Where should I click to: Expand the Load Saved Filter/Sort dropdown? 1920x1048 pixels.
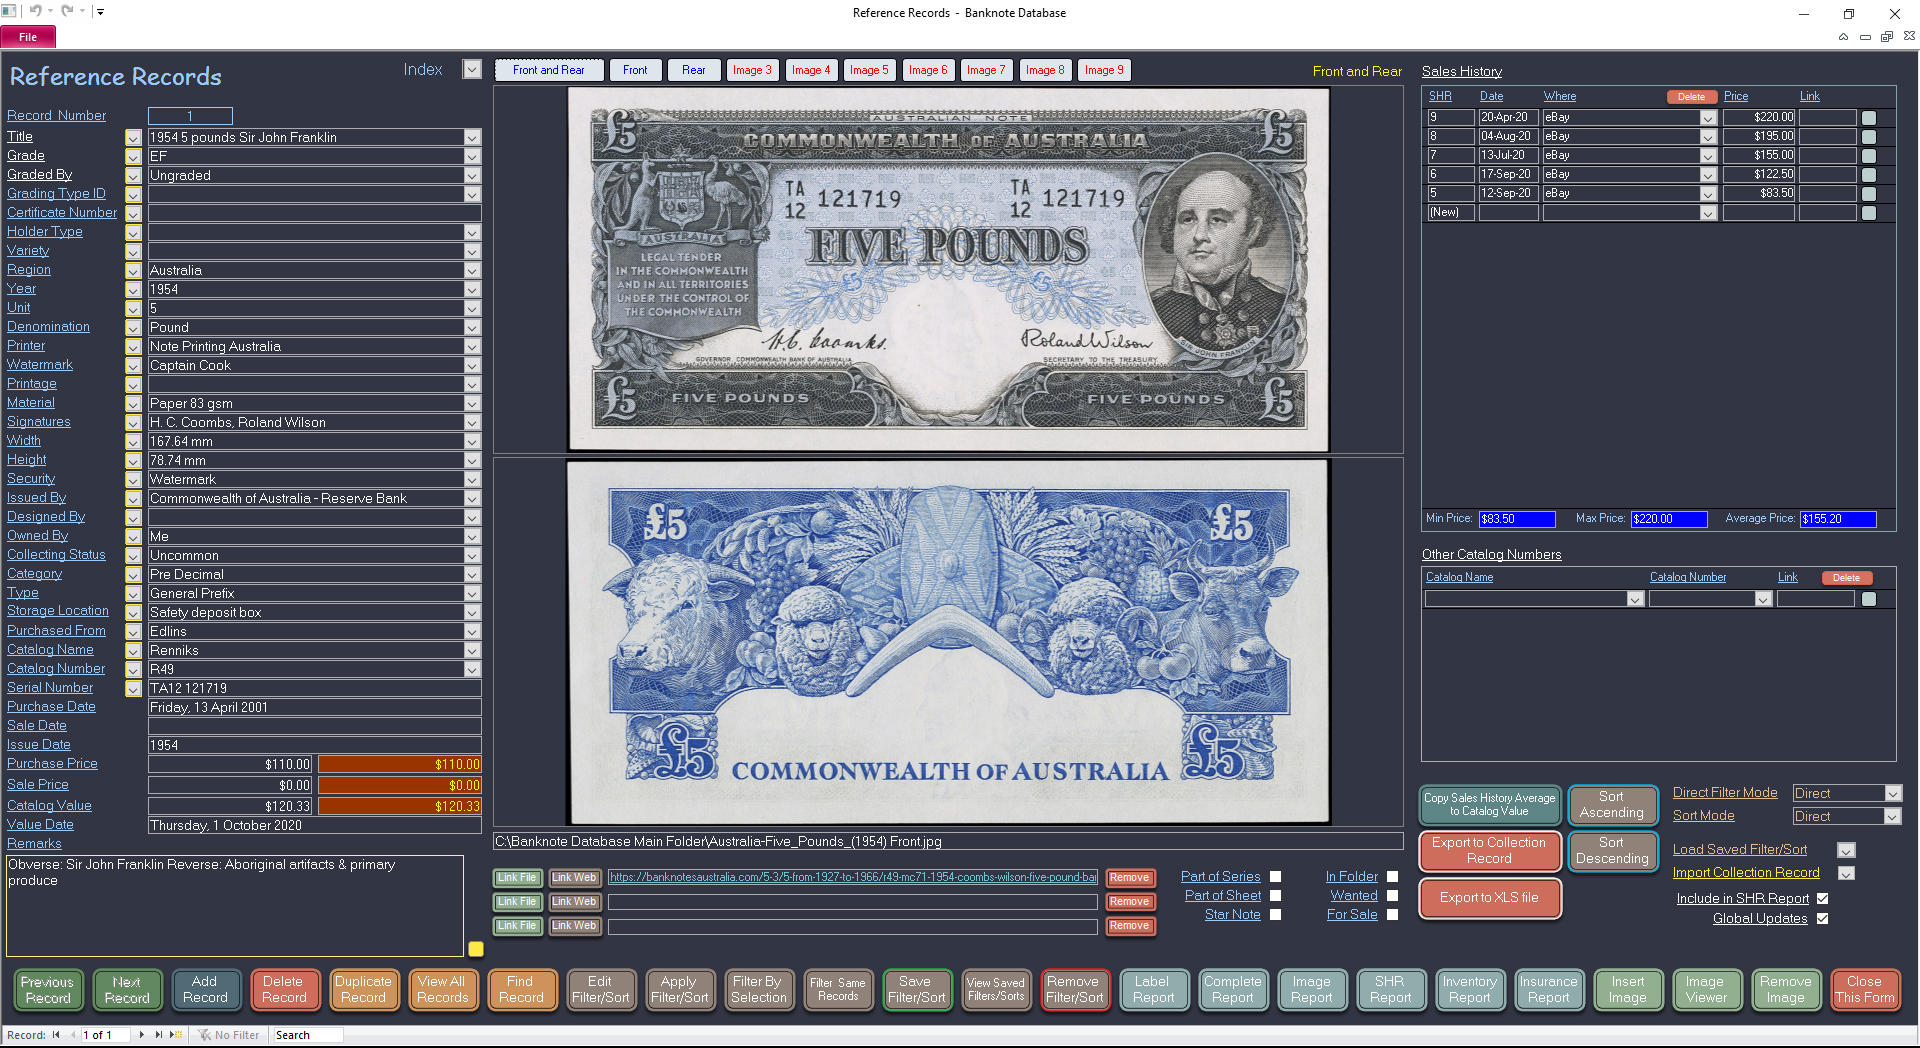point(1847,850)
